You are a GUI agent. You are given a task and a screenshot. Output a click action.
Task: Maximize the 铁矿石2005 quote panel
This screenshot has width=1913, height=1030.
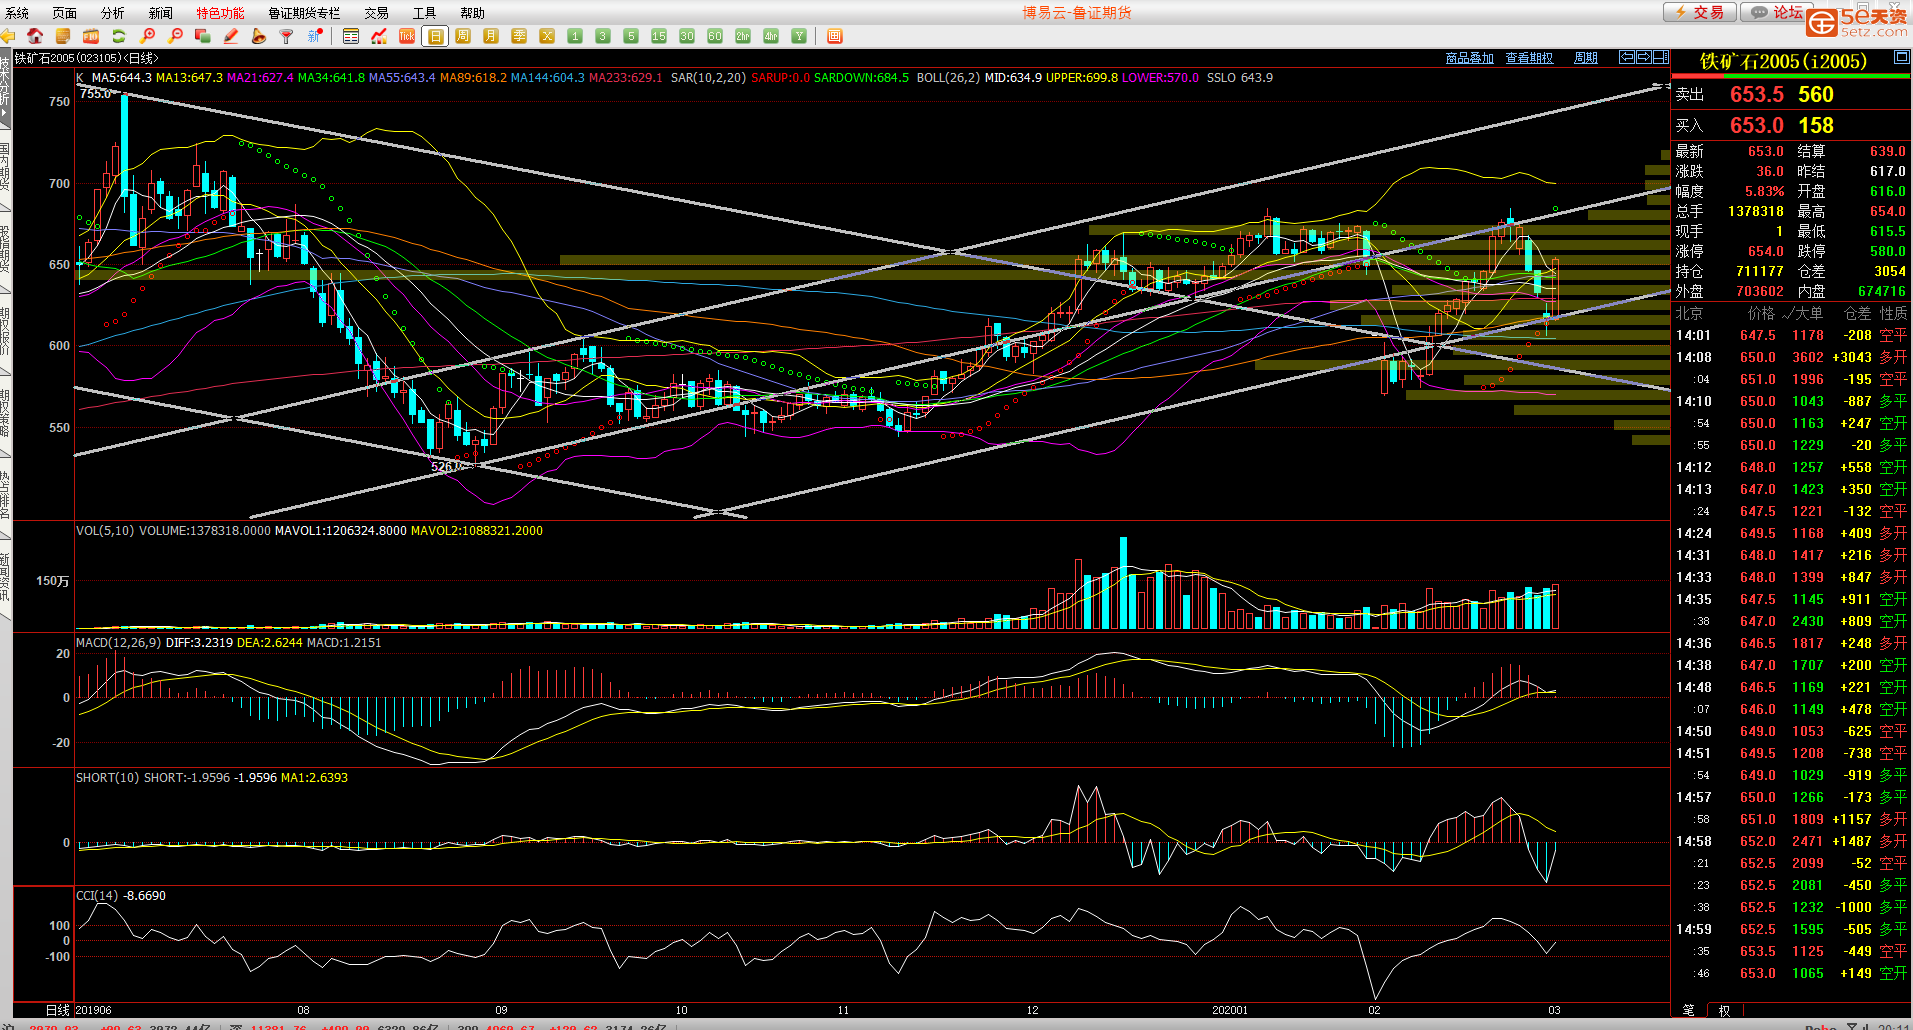(x=1901, y=58)
